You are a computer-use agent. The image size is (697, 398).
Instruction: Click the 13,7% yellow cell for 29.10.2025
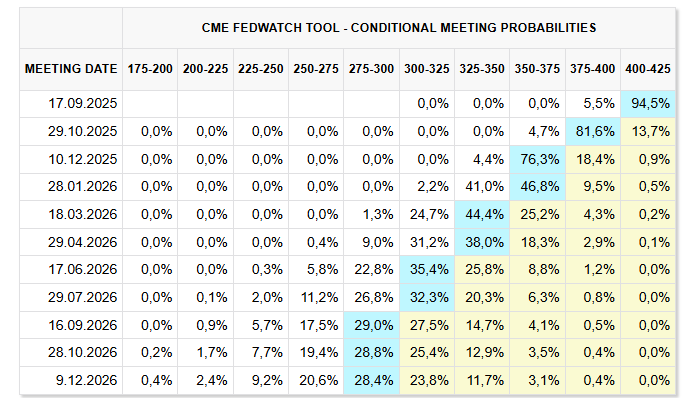click(x=648, y=132)
